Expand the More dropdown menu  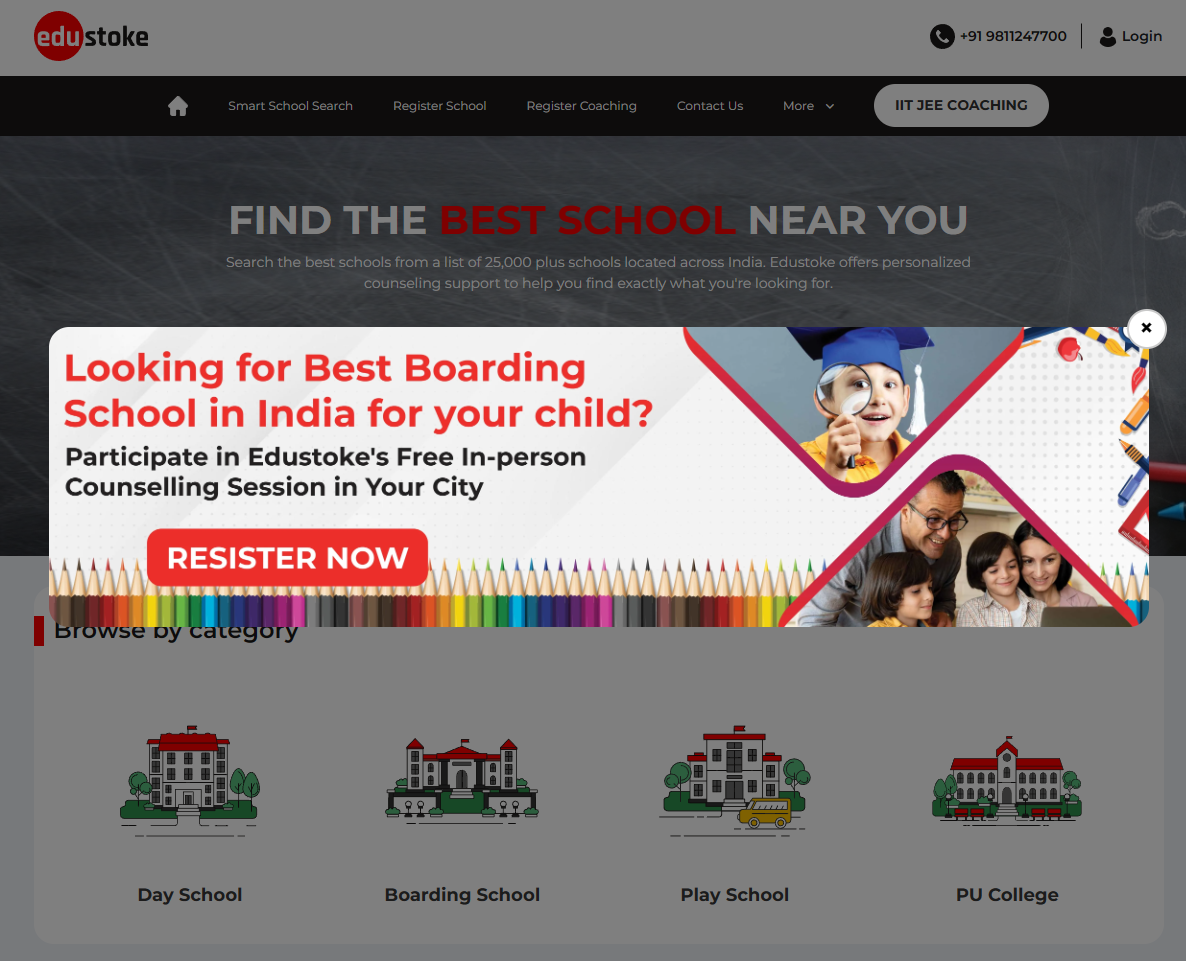[x=808, y=106]
